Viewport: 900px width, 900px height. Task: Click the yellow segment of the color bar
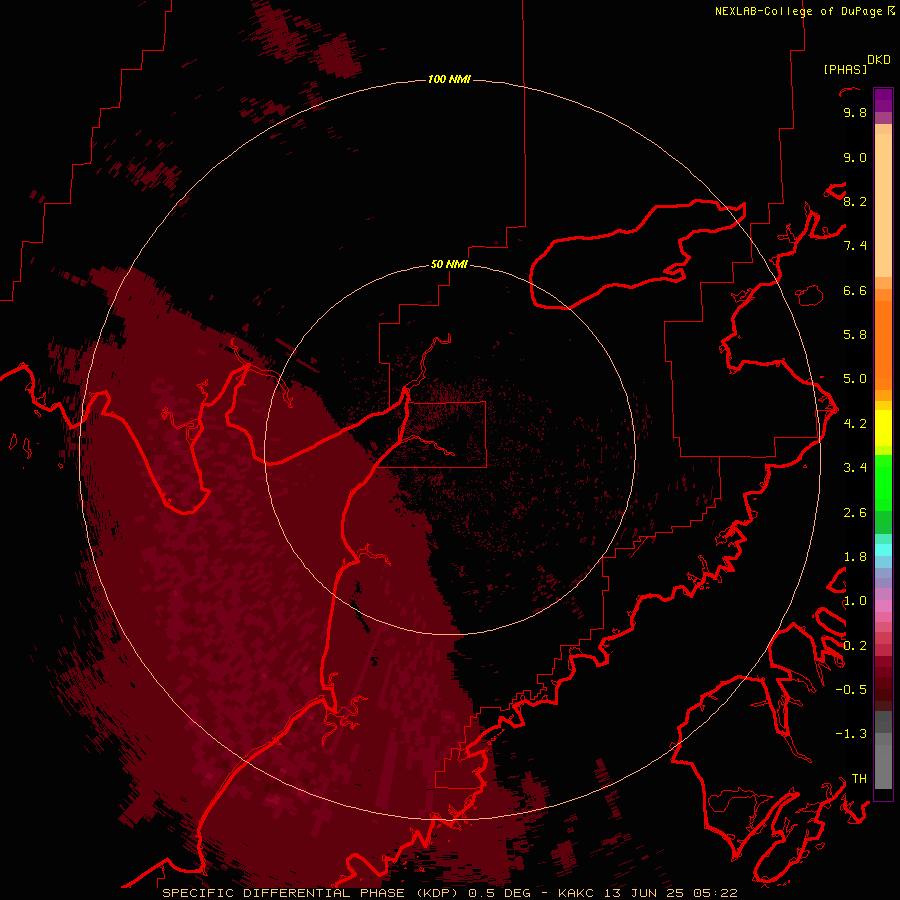(883, 428)
